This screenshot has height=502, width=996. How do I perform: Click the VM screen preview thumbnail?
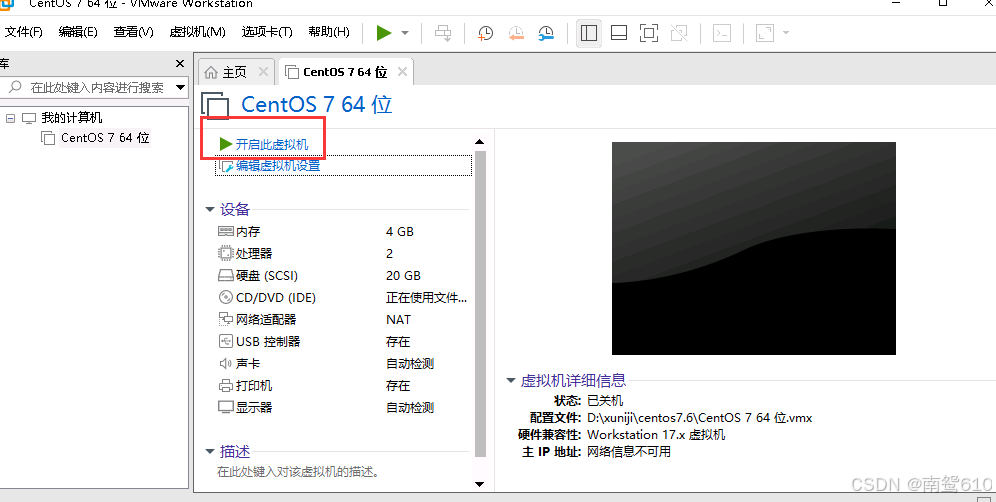pos(753,248)
